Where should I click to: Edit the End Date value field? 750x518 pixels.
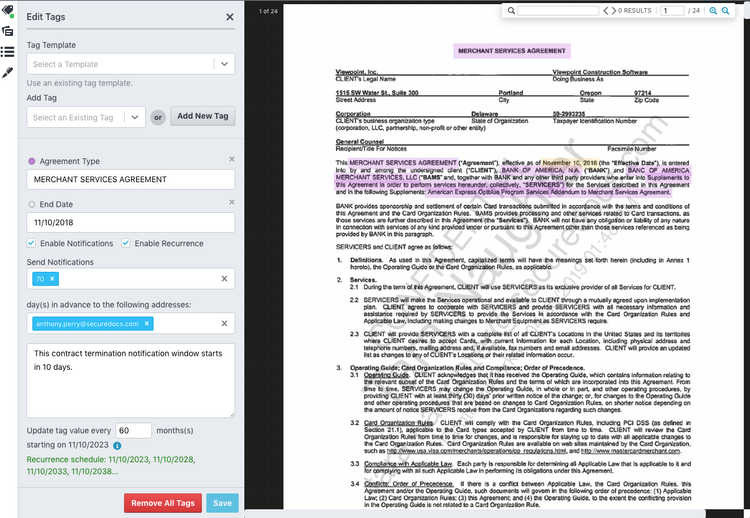(131, 222)
